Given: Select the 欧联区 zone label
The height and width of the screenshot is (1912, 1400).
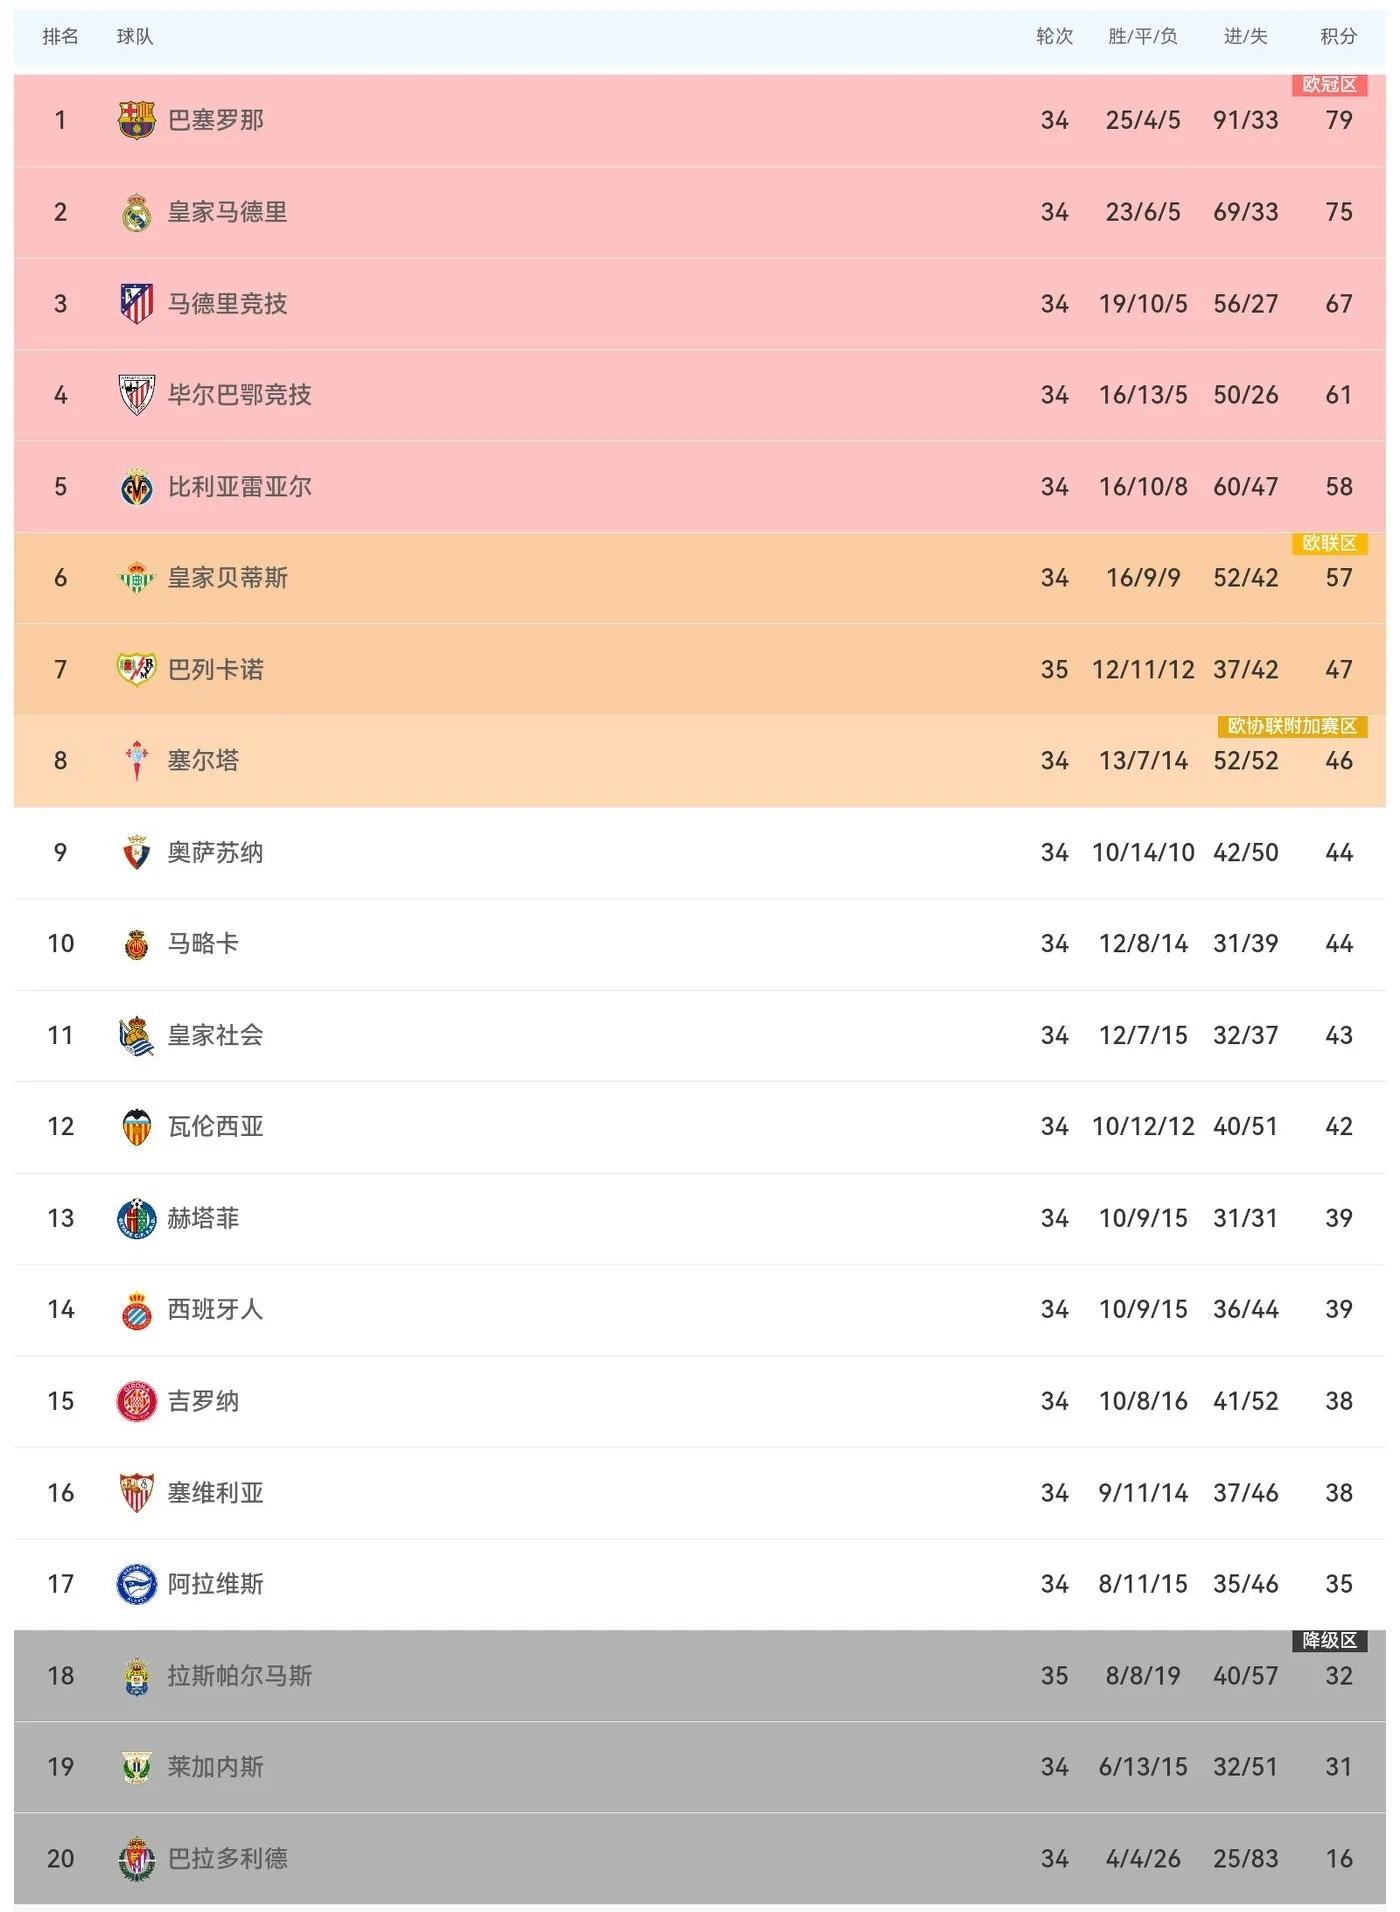Looking at the screenshot, I should (x=1329, y=543).
